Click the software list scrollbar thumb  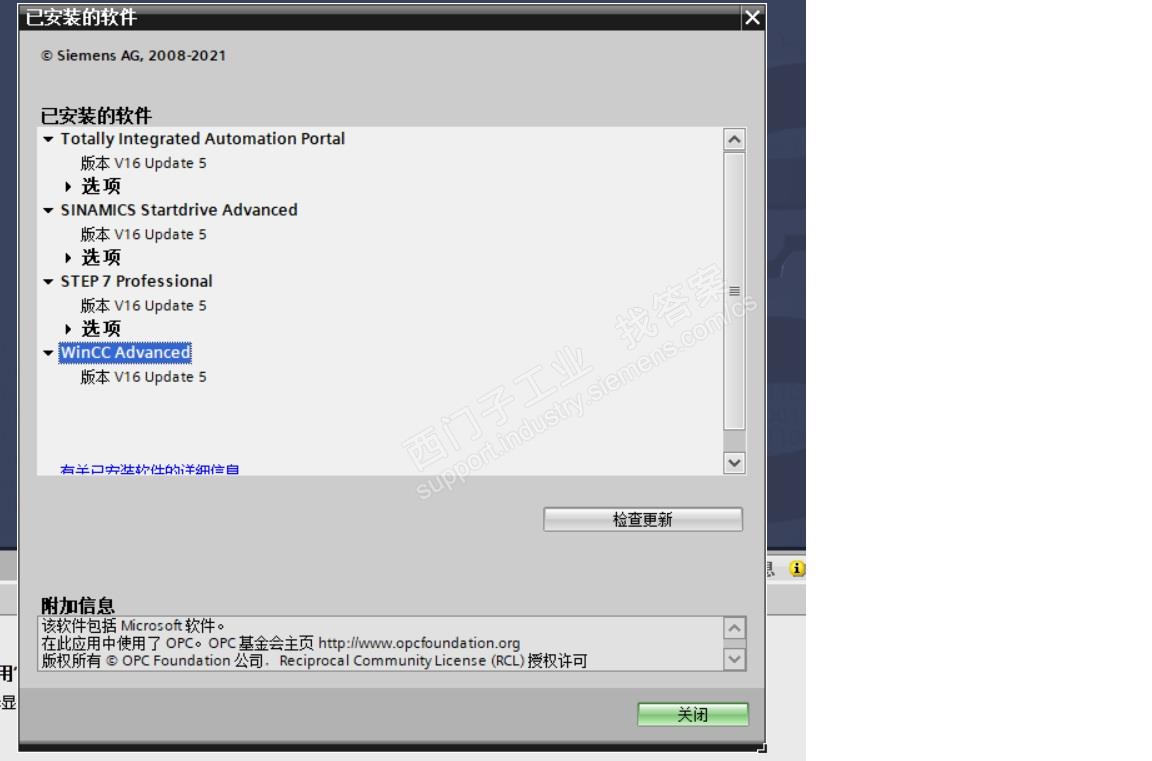point(734,291)
